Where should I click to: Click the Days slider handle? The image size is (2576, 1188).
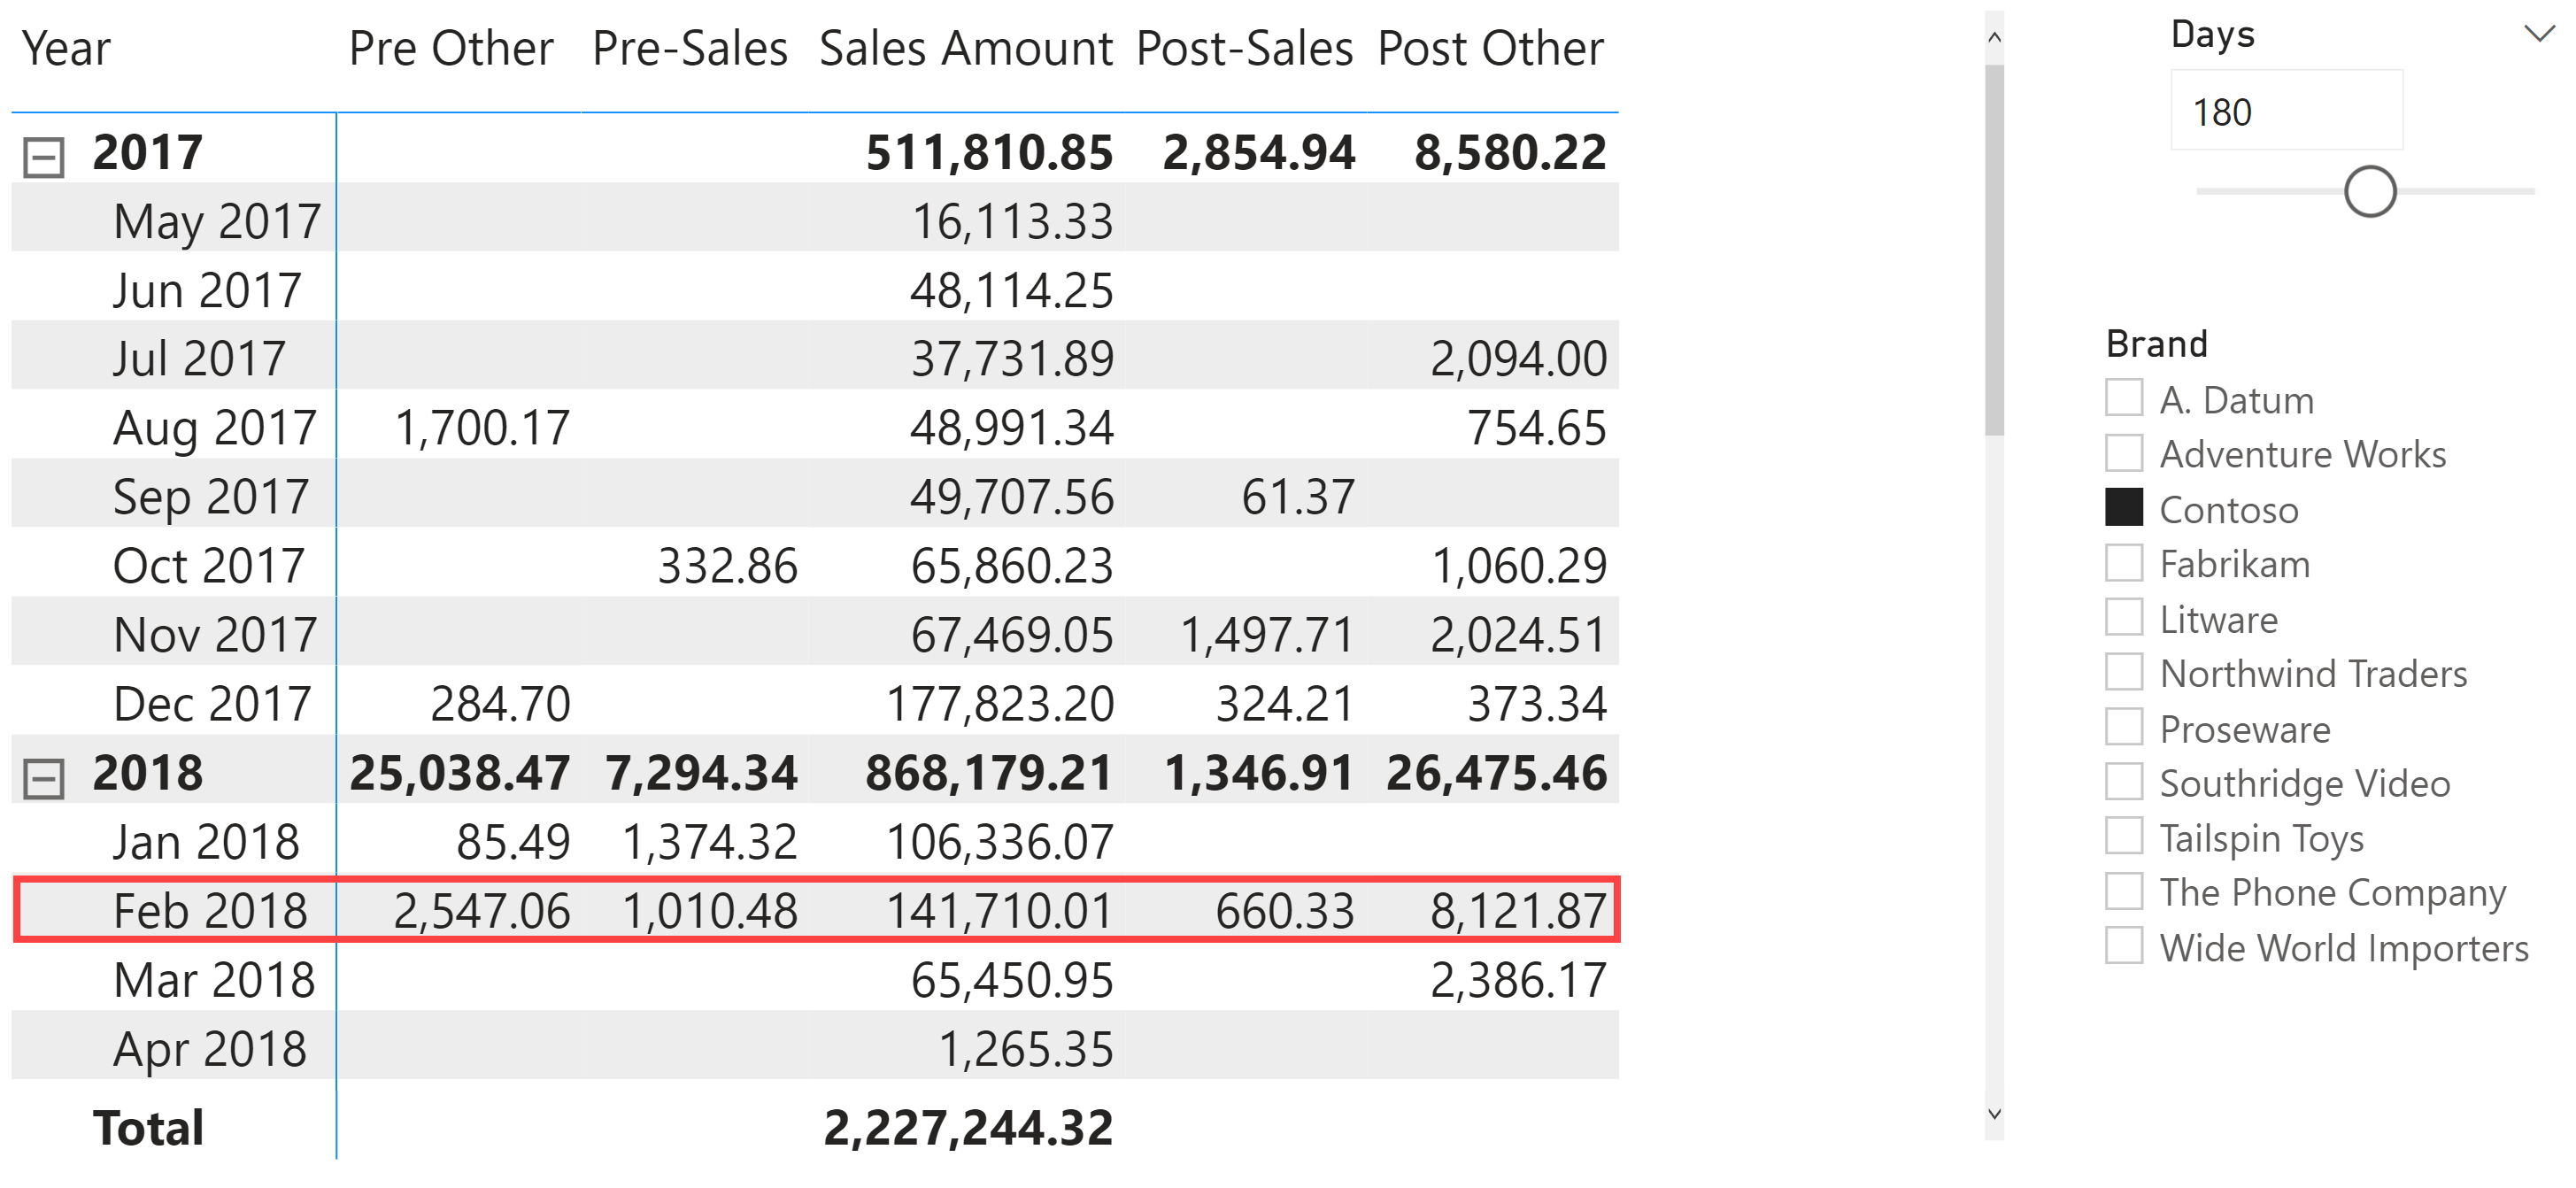tap(2370, 191)
